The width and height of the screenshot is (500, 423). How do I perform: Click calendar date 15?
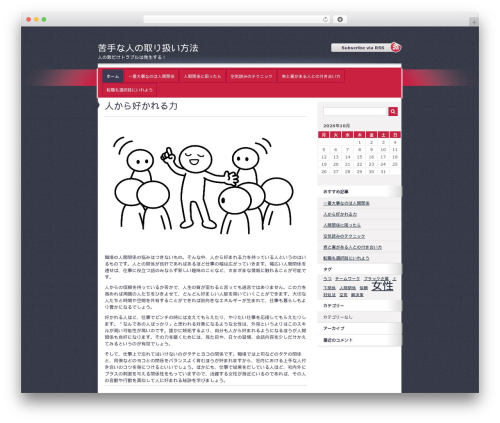pyautogui.click(x=359, y=157)
